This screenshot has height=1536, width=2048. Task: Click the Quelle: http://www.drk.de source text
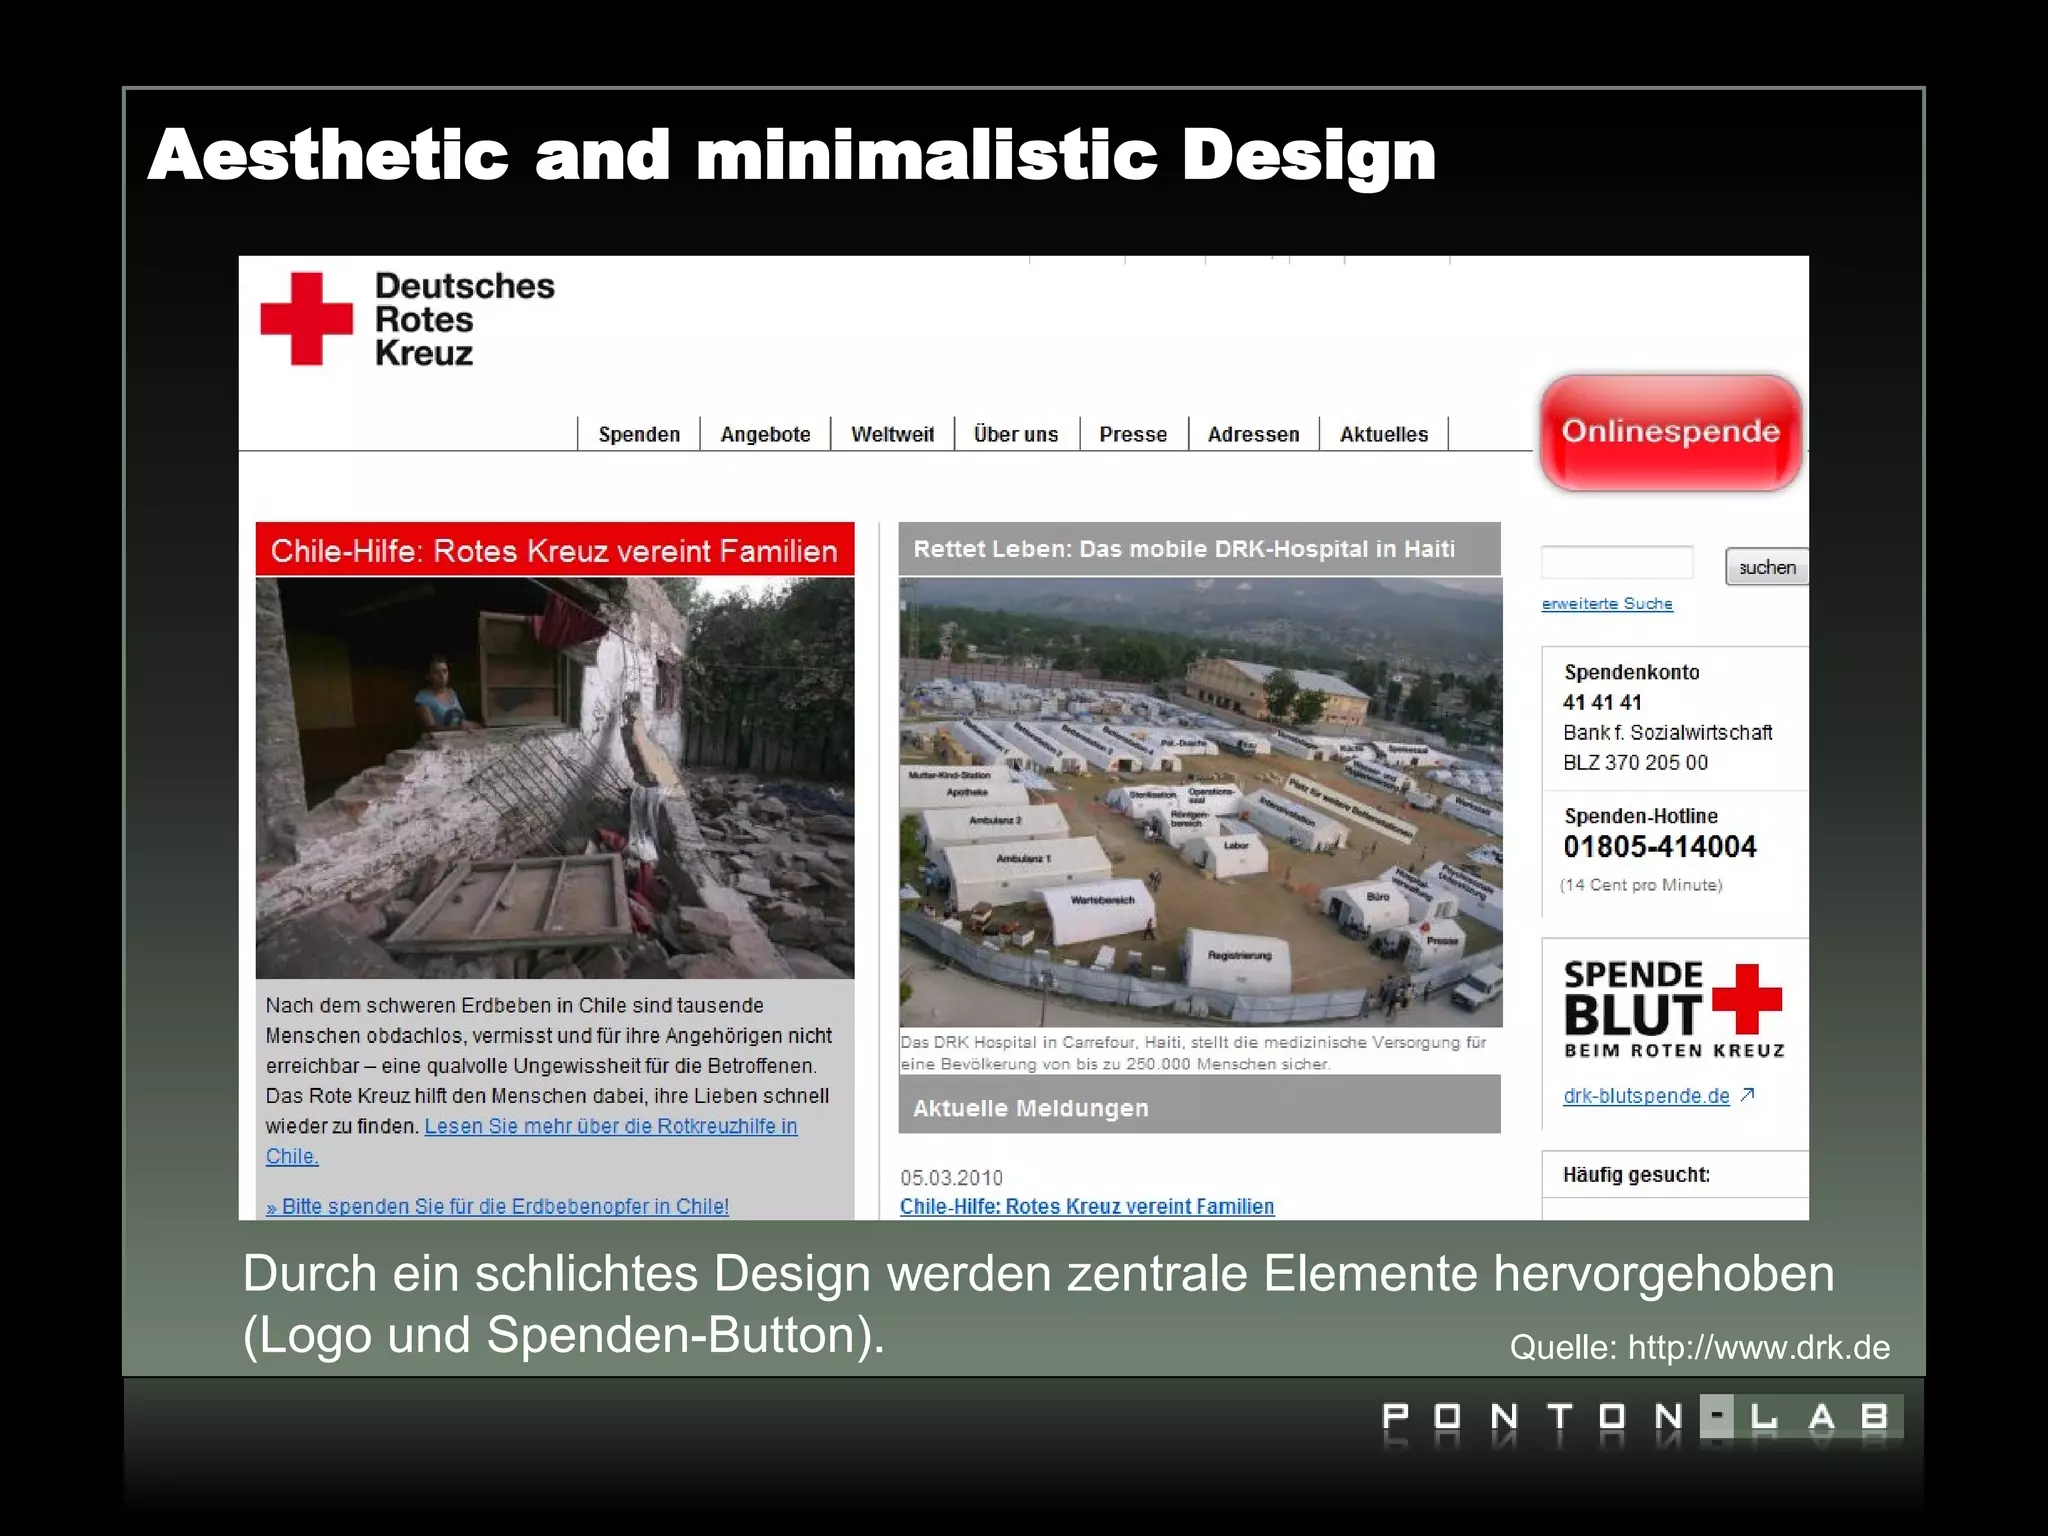click(x=1699, y=1347)
